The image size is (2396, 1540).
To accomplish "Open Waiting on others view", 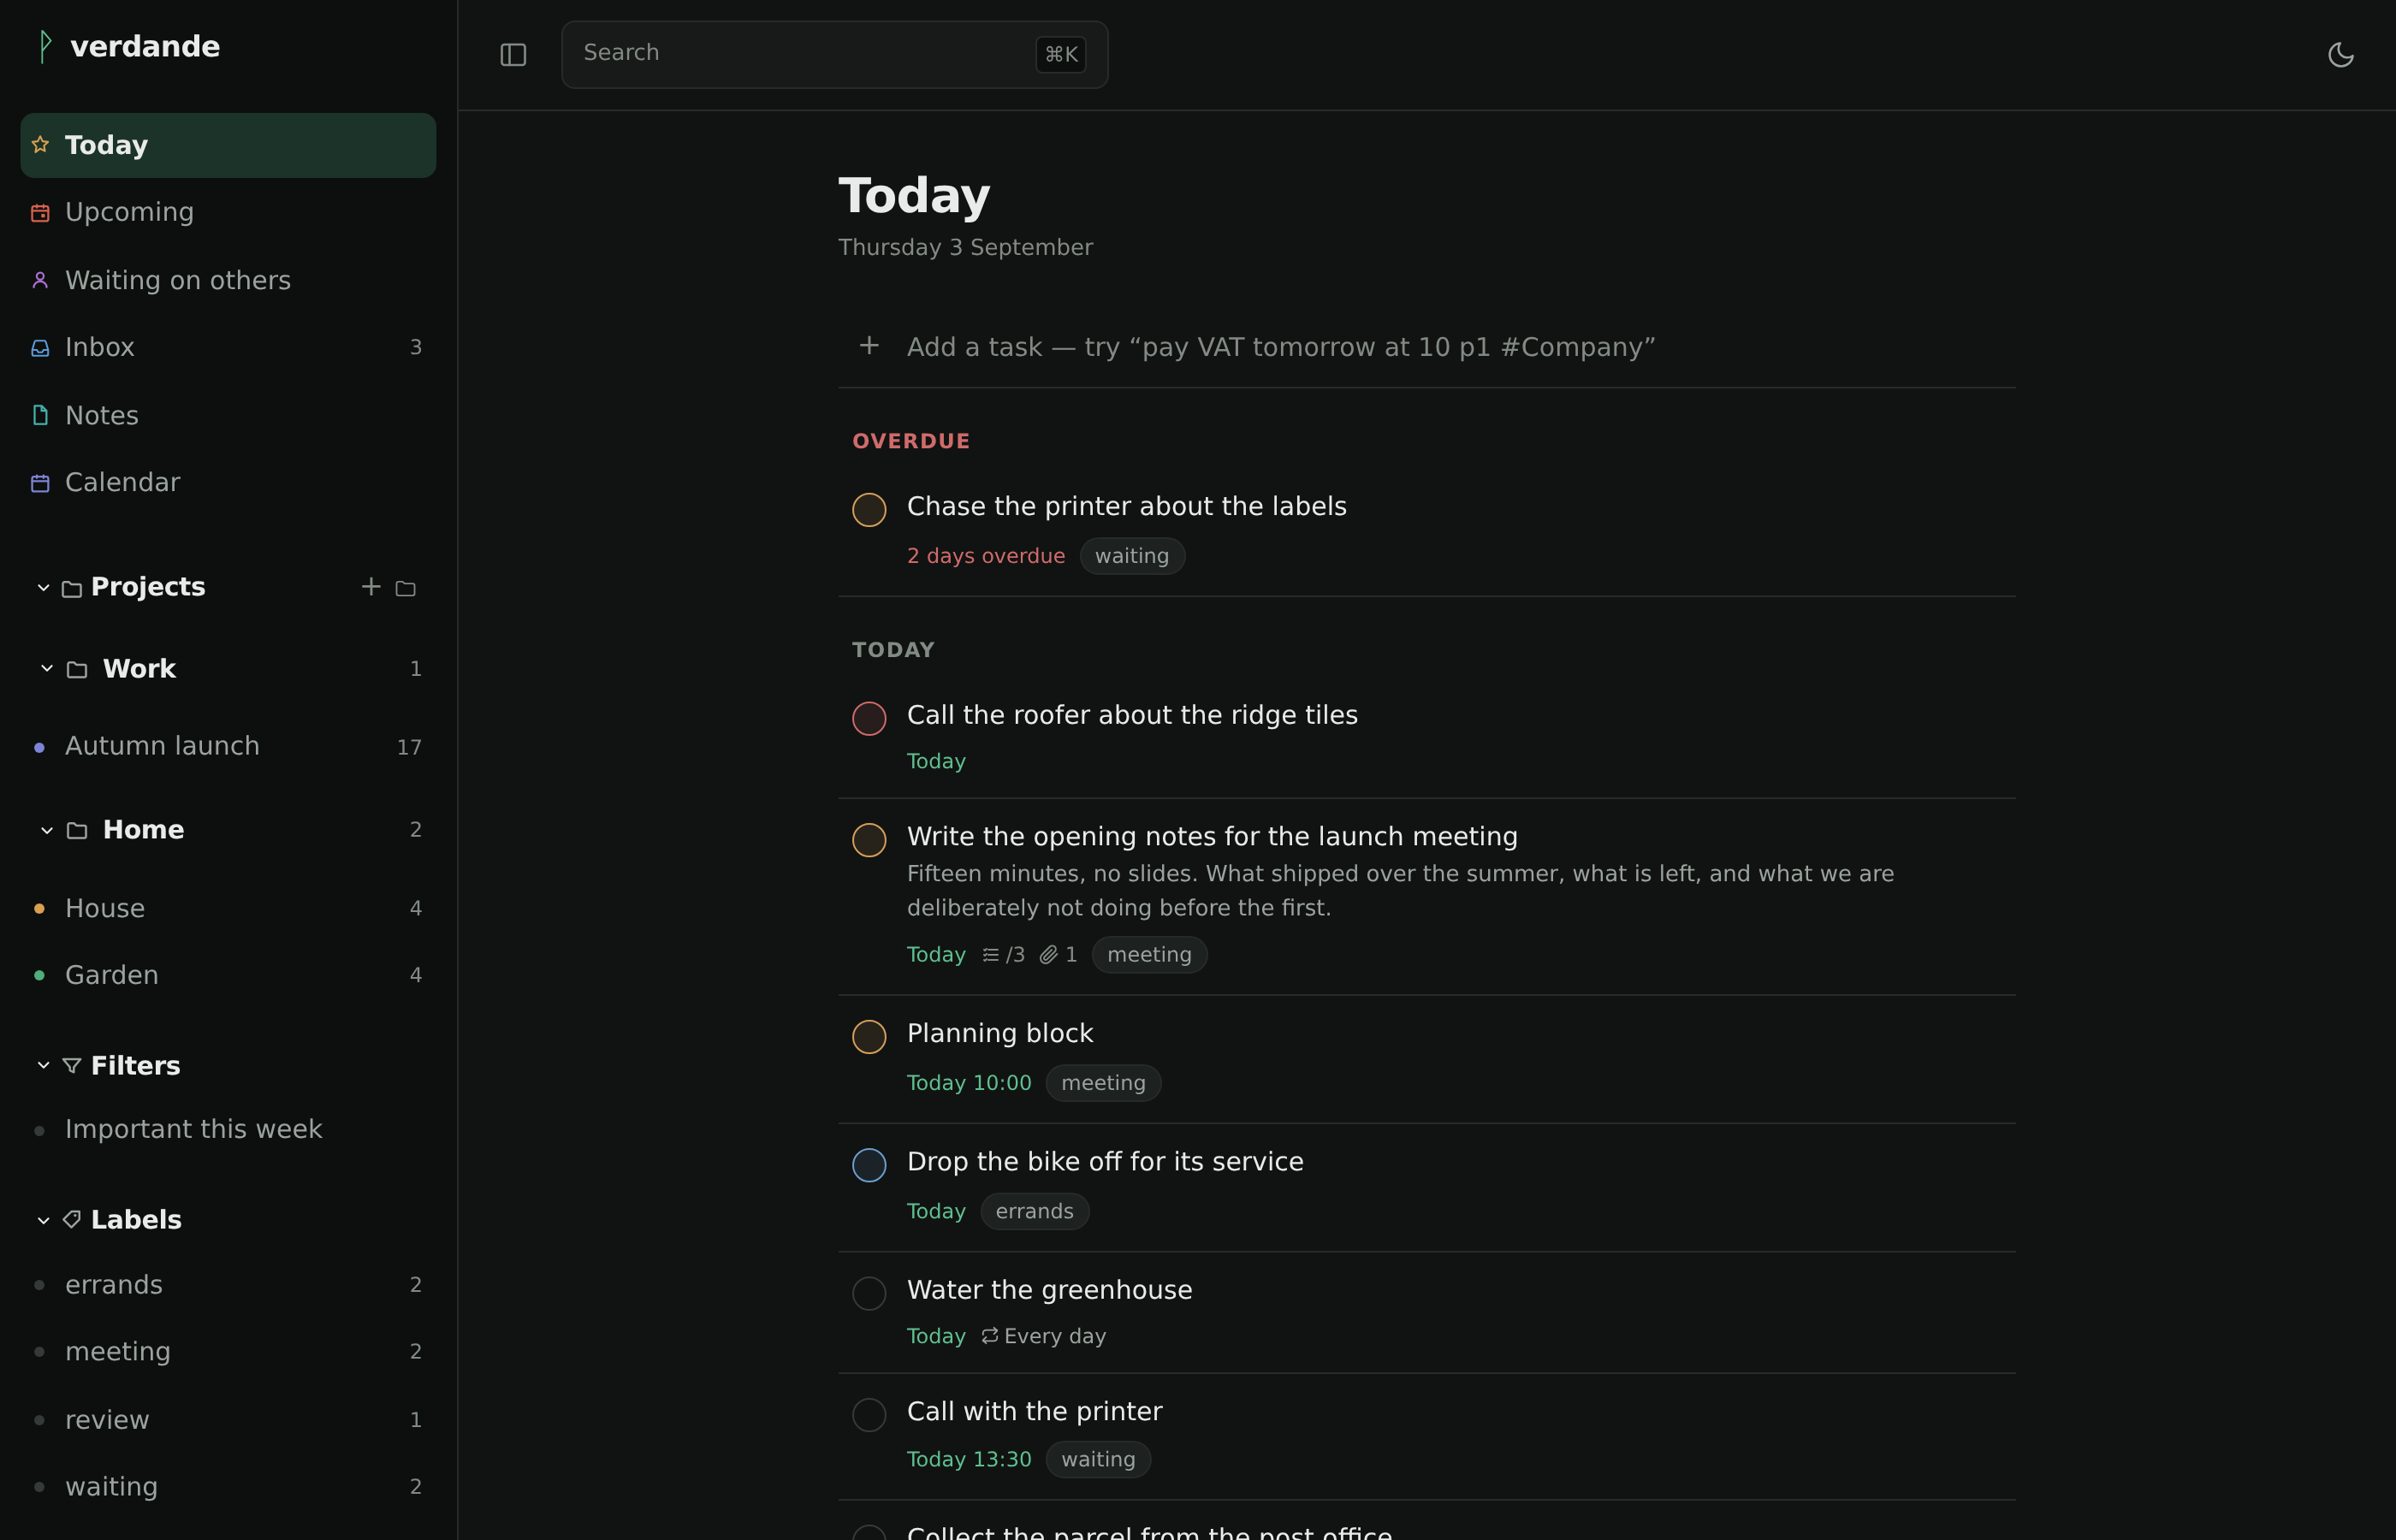I will pyautogui.click(x=228, y=280).
